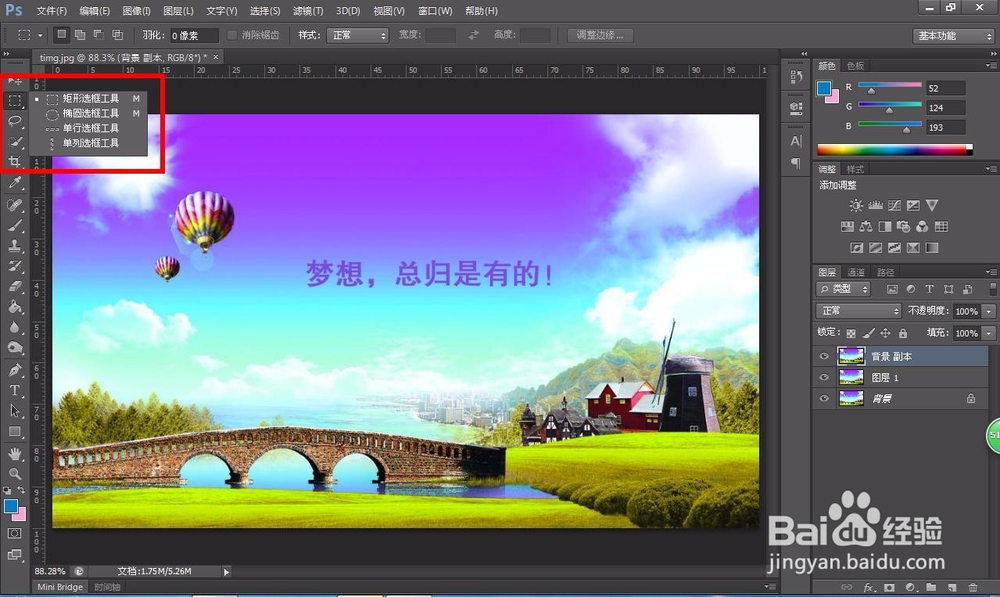The image size is (1000, 597).
Task: Open the History panel icon
Action: [796, 77]
